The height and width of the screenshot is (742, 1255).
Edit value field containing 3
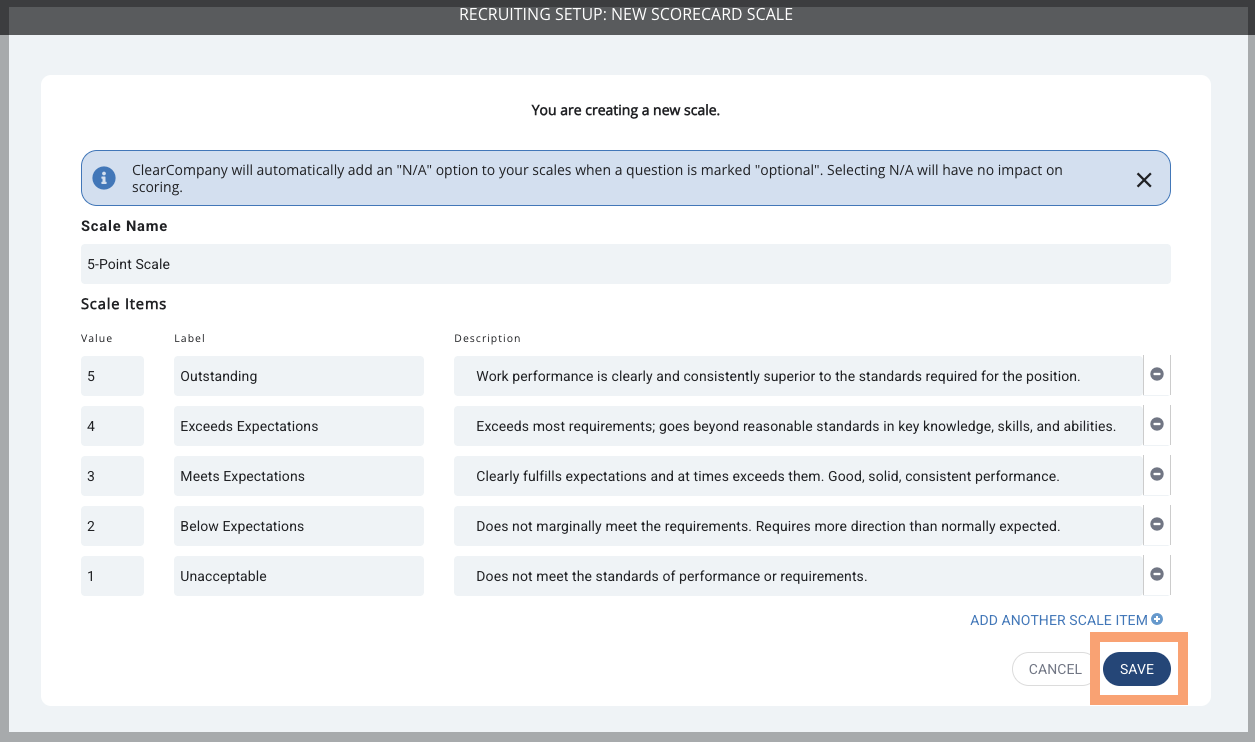112,476
